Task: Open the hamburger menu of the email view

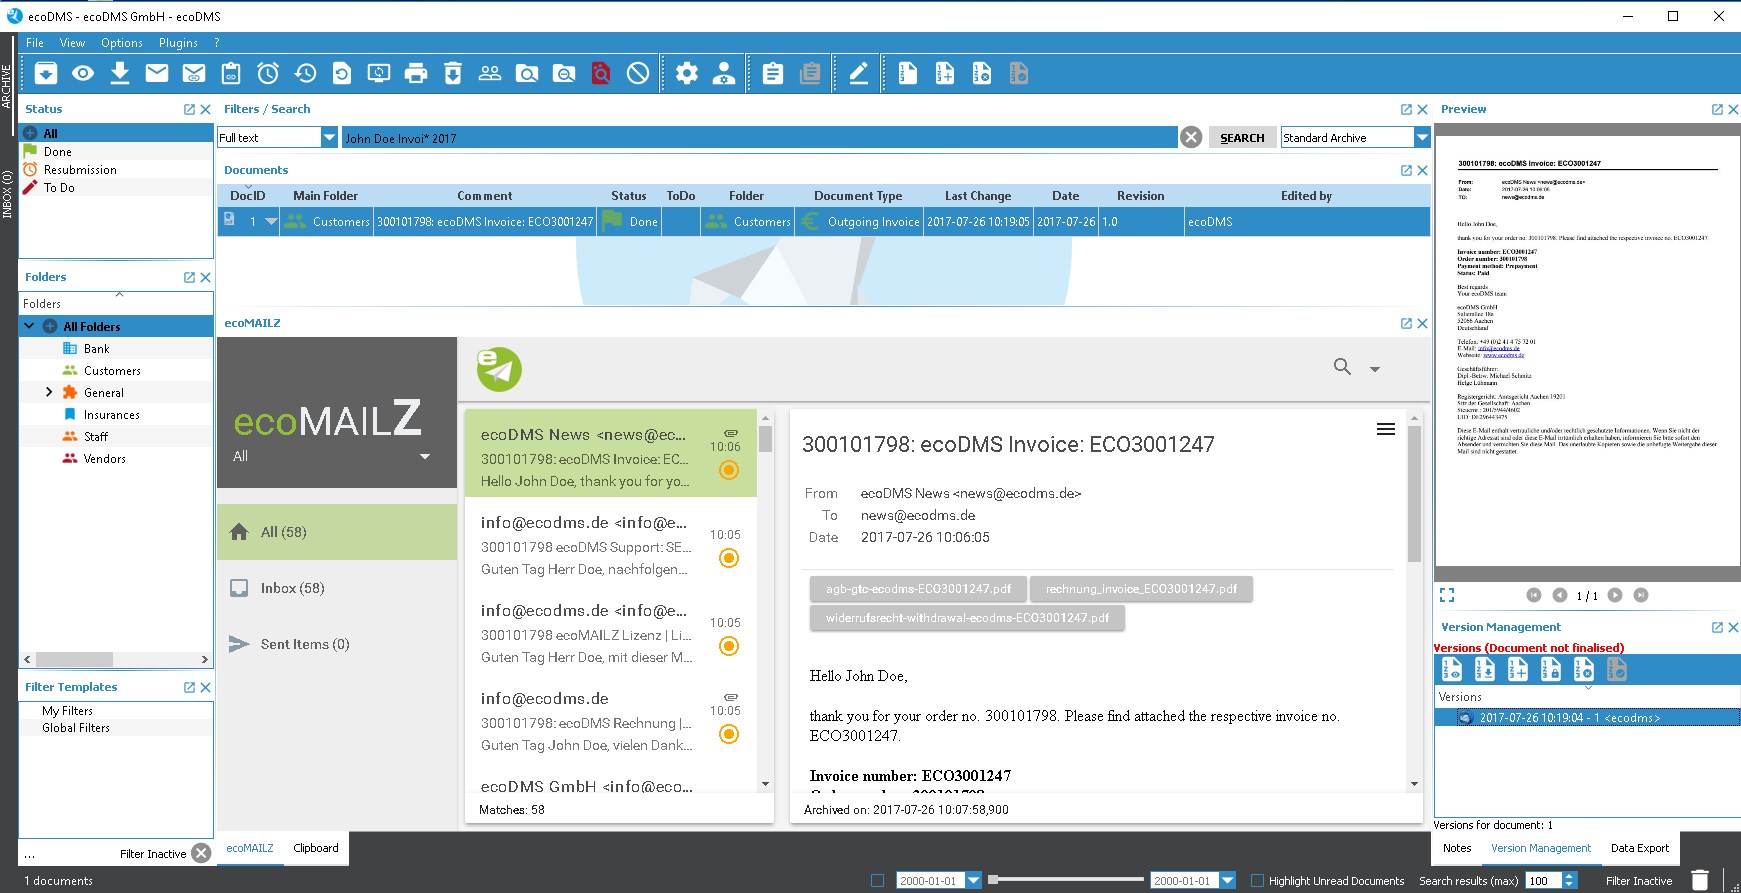Action: (x=1386, y=429)
